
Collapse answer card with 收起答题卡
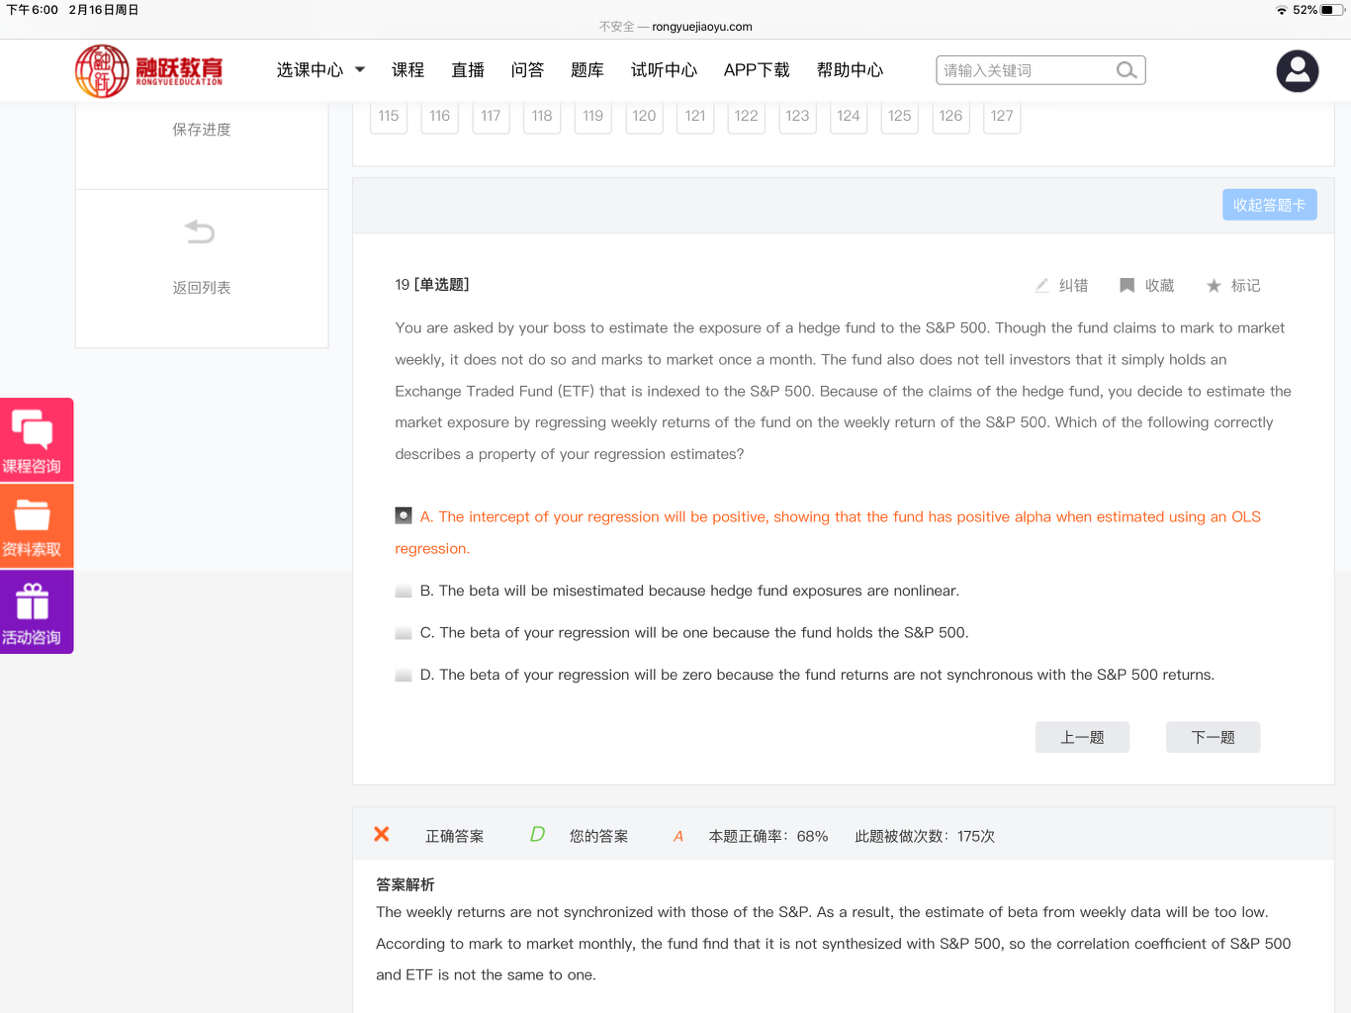pyautogui.click(x=1269, y=205)
